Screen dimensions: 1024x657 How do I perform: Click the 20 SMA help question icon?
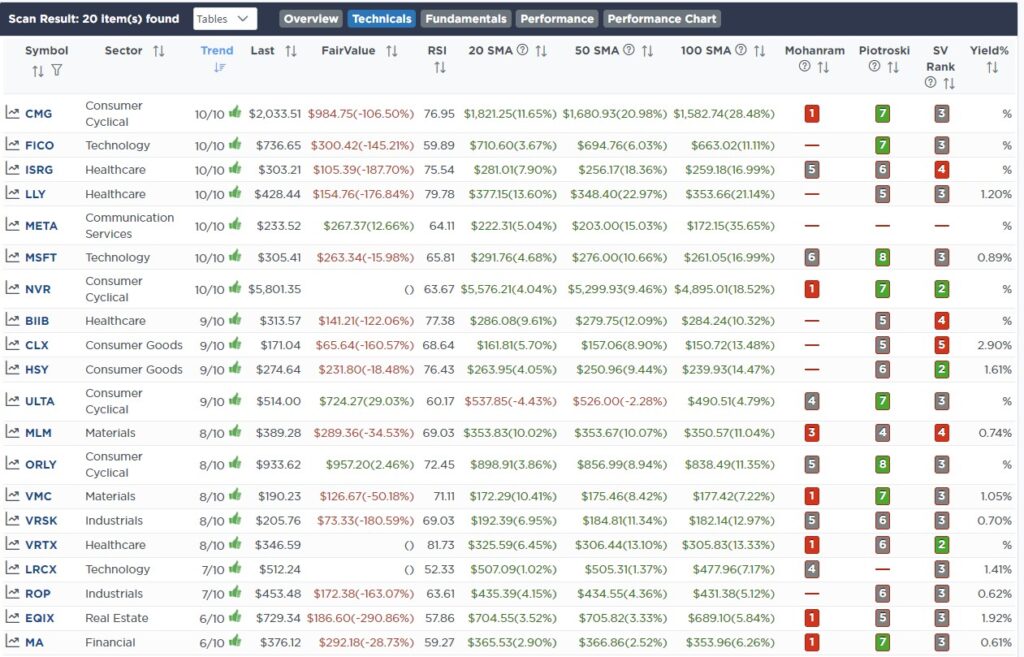coord(522,50)
